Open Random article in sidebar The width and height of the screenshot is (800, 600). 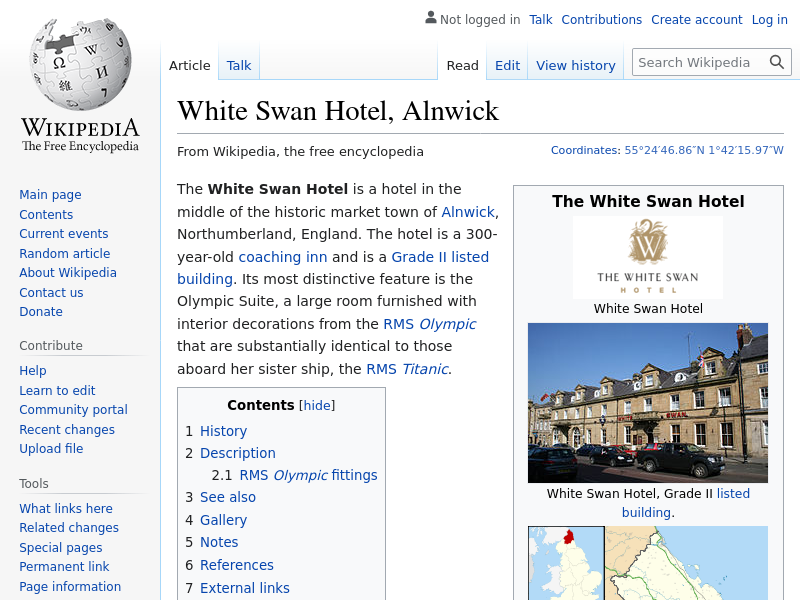[64, 253]
